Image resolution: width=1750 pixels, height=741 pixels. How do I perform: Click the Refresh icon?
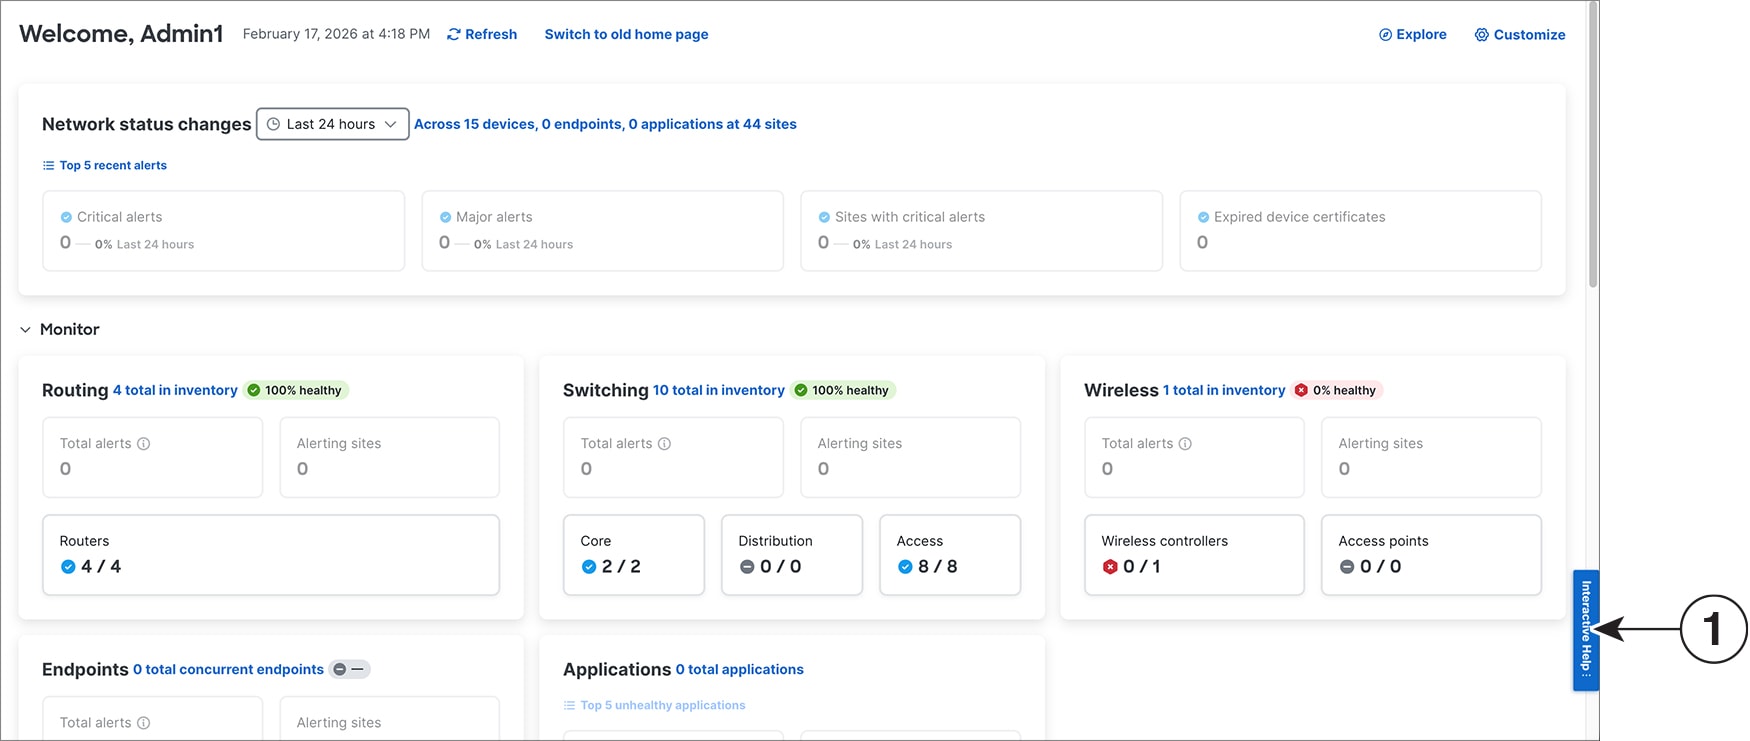(x=454, y=34)
